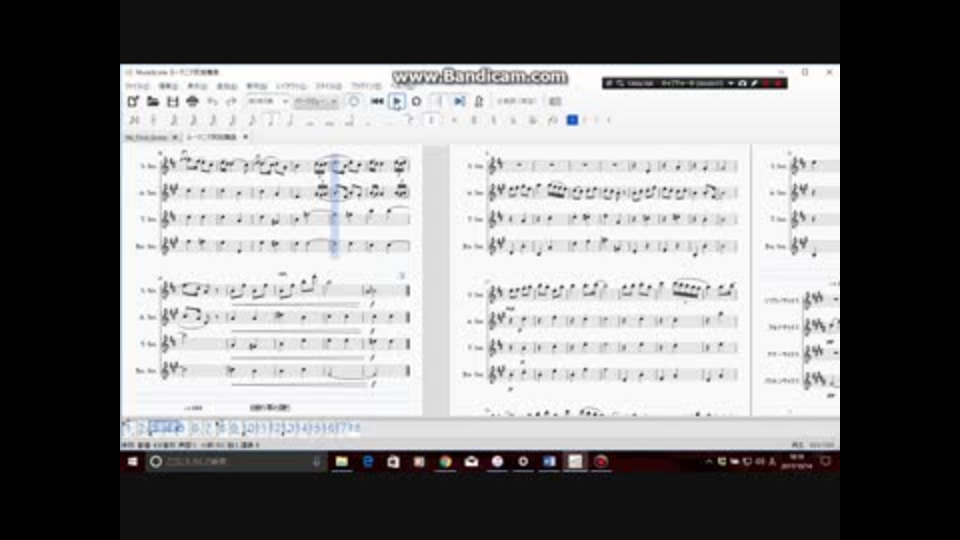This screenshot has height=540, width=960.
Task: Flip note stem direction
Action: tap(552, 121)
